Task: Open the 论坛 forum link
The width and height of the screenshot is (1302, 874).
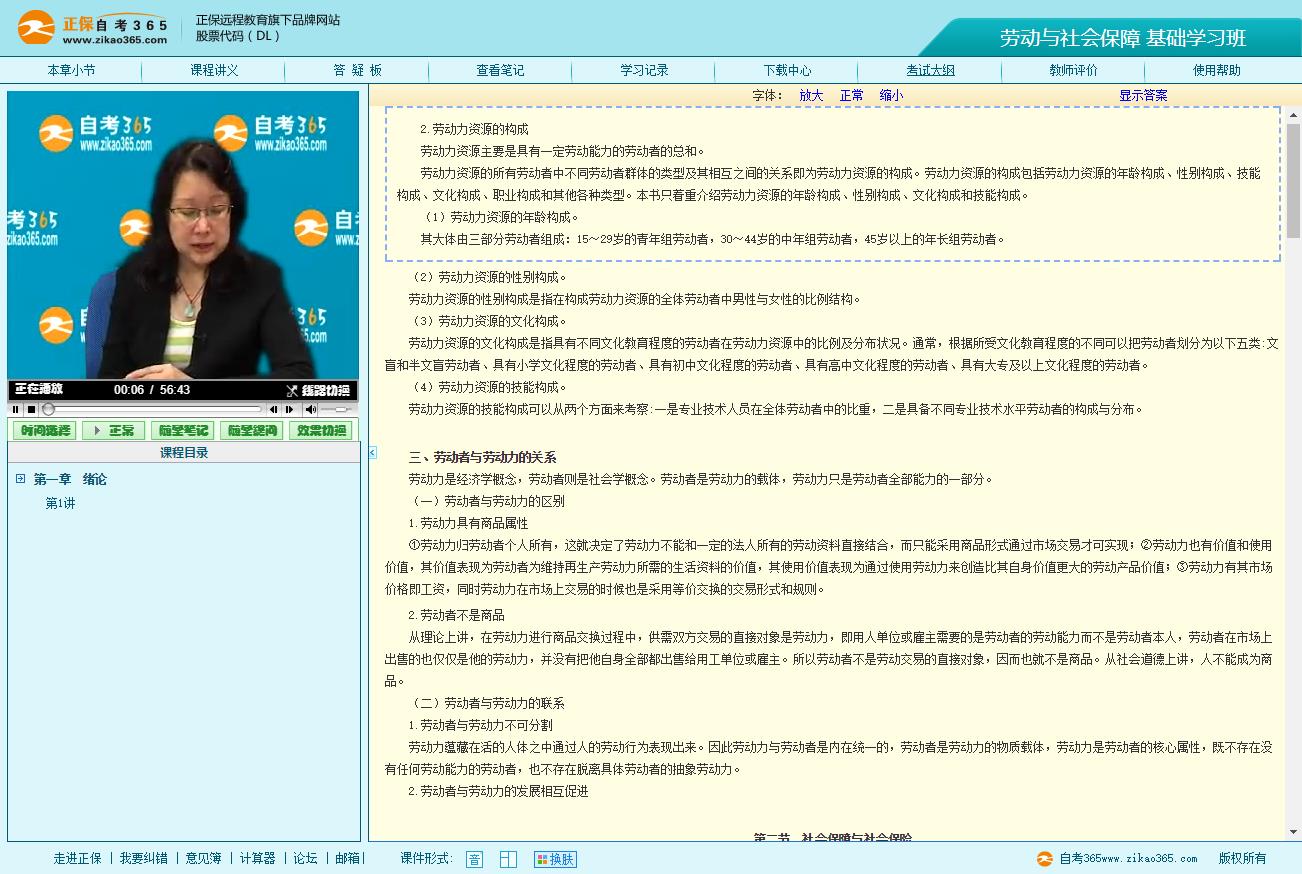Action: tap(305, 858)
